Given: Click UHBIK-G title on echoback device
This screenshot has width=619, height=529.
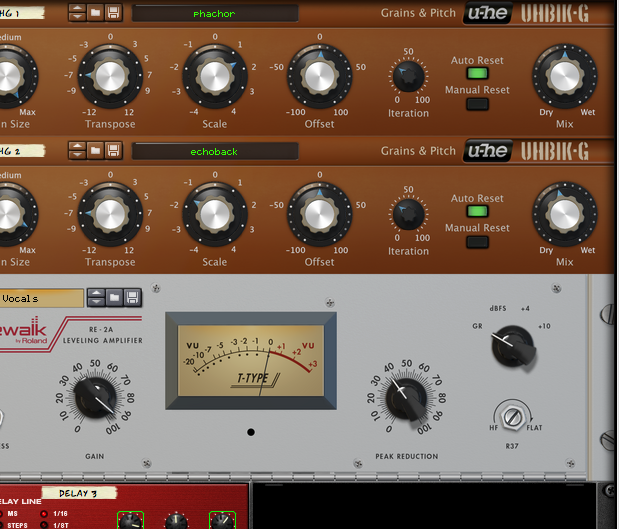Looking at the screenshot, I should point(555,151).
